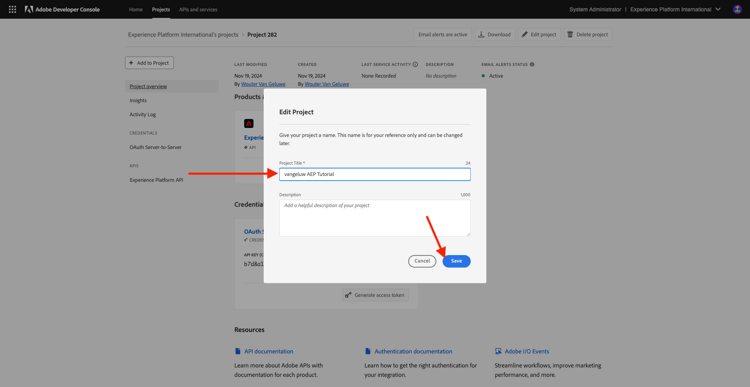Open the Adobe I/O Events link

pos(527,351)
